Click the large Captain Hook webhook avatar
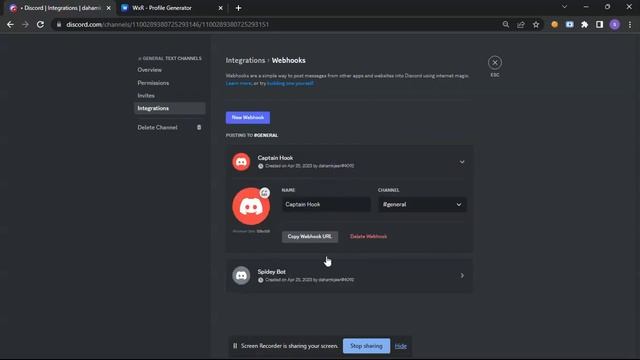This screenshot has width=640, height=360. (x=251, y=206)
